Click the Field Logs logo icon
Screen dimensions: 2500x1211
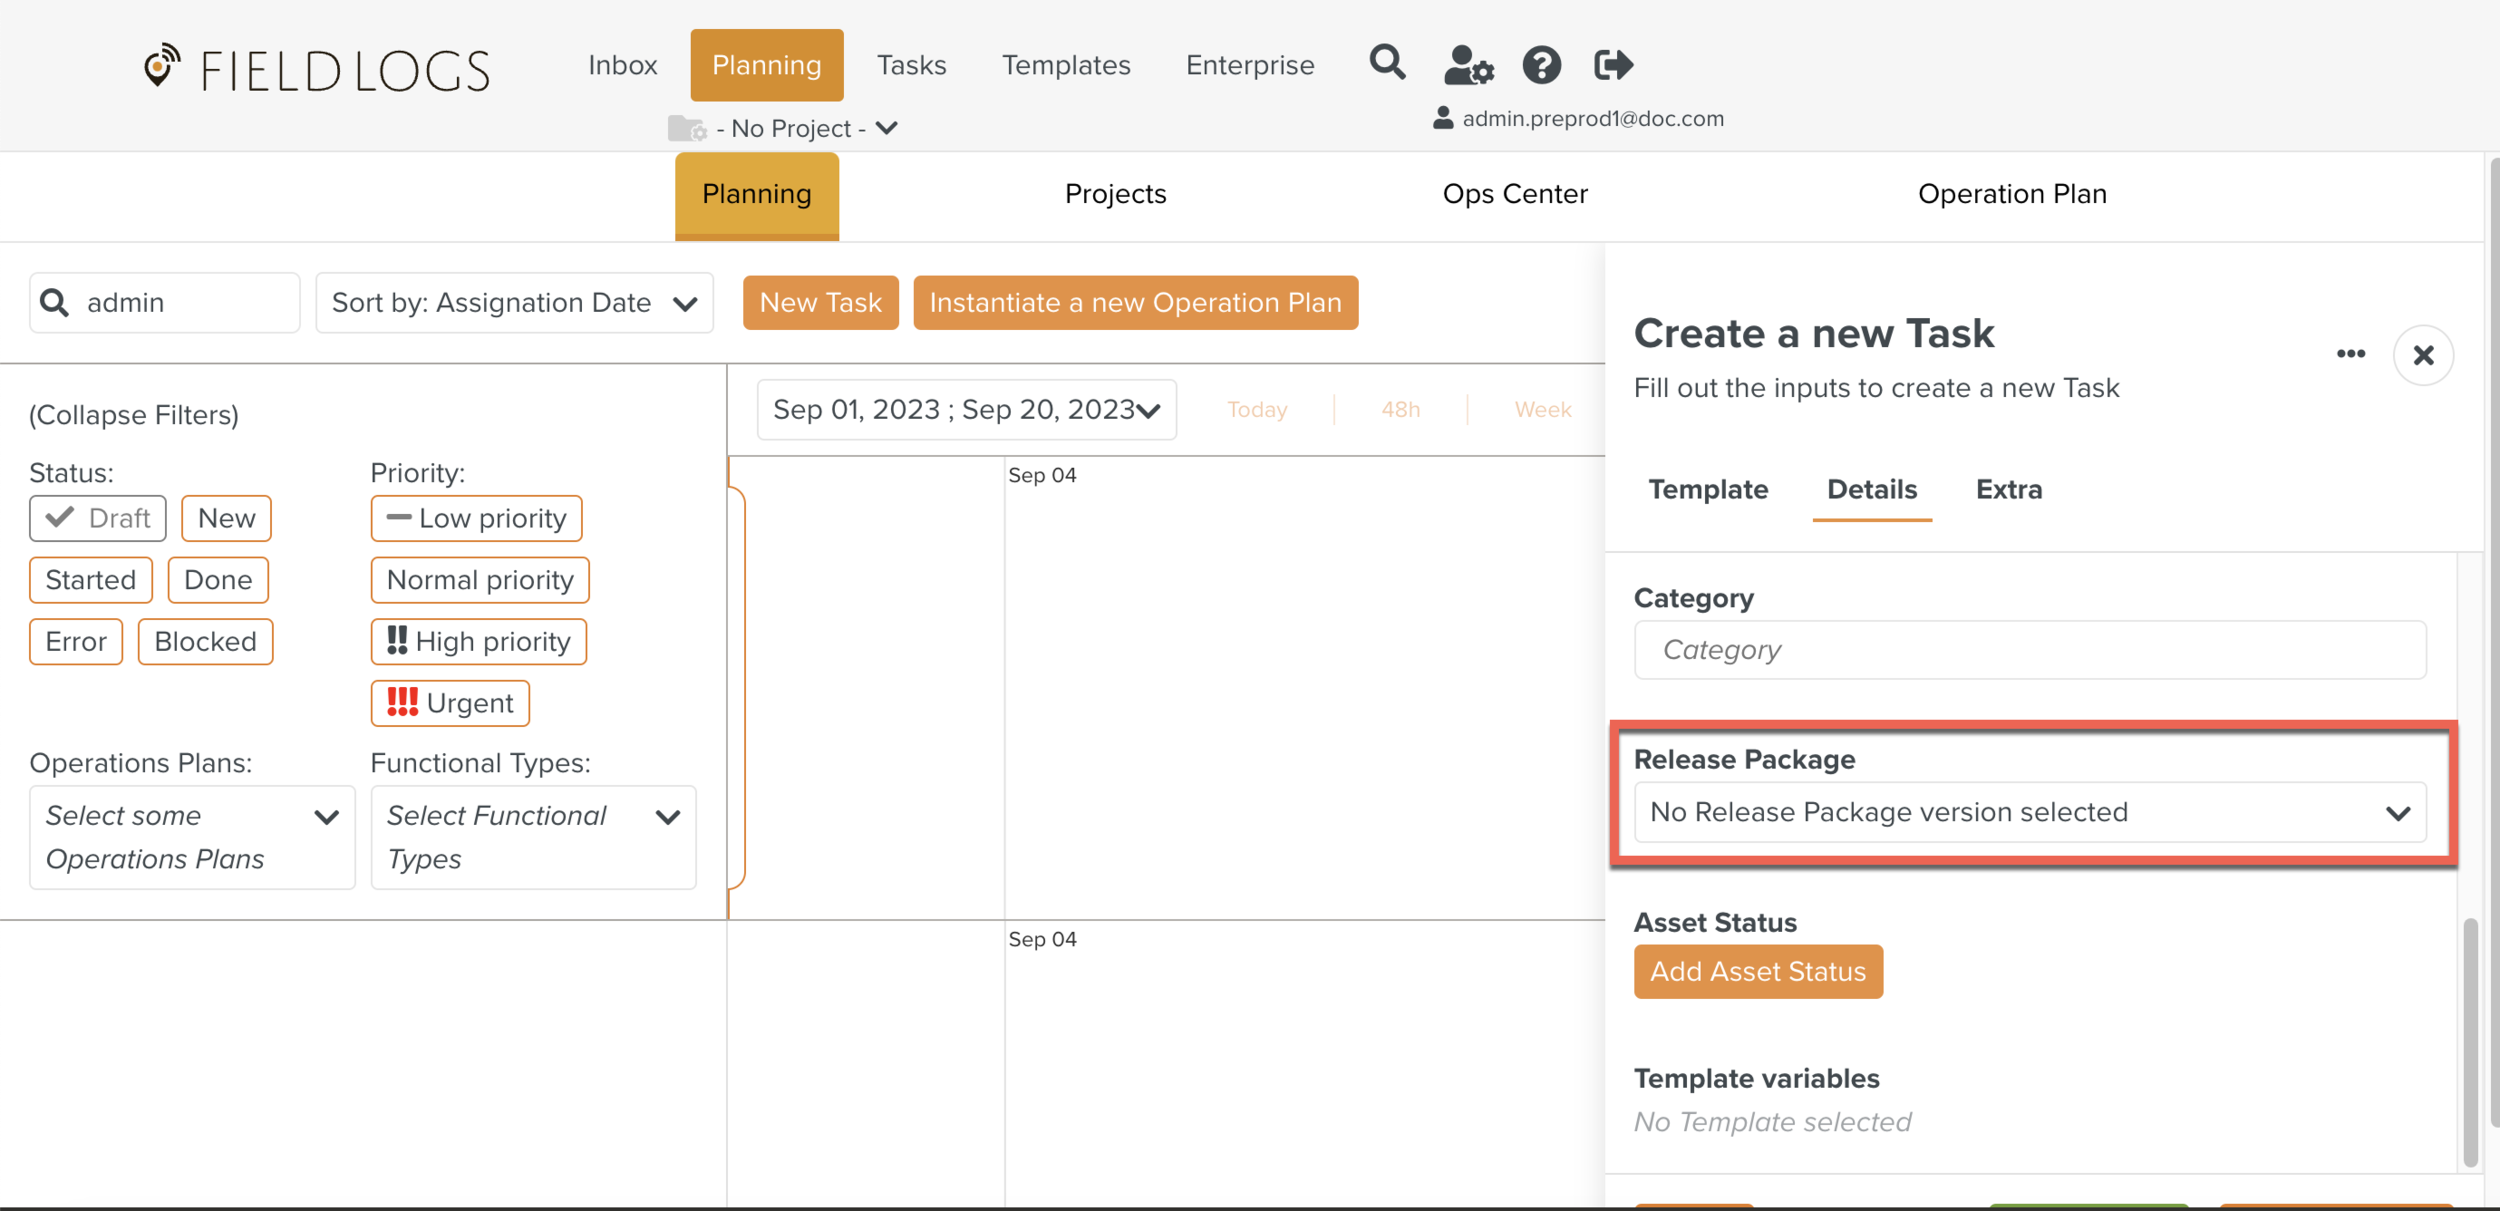pyautogui.click(x=161, y=66)
